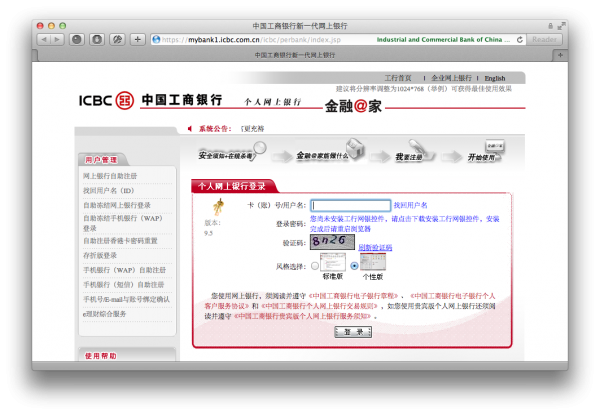The width and height of the screenshot is (600, 415).
Task: Select the 个性版 radio button
Action: tap(354, 265)
